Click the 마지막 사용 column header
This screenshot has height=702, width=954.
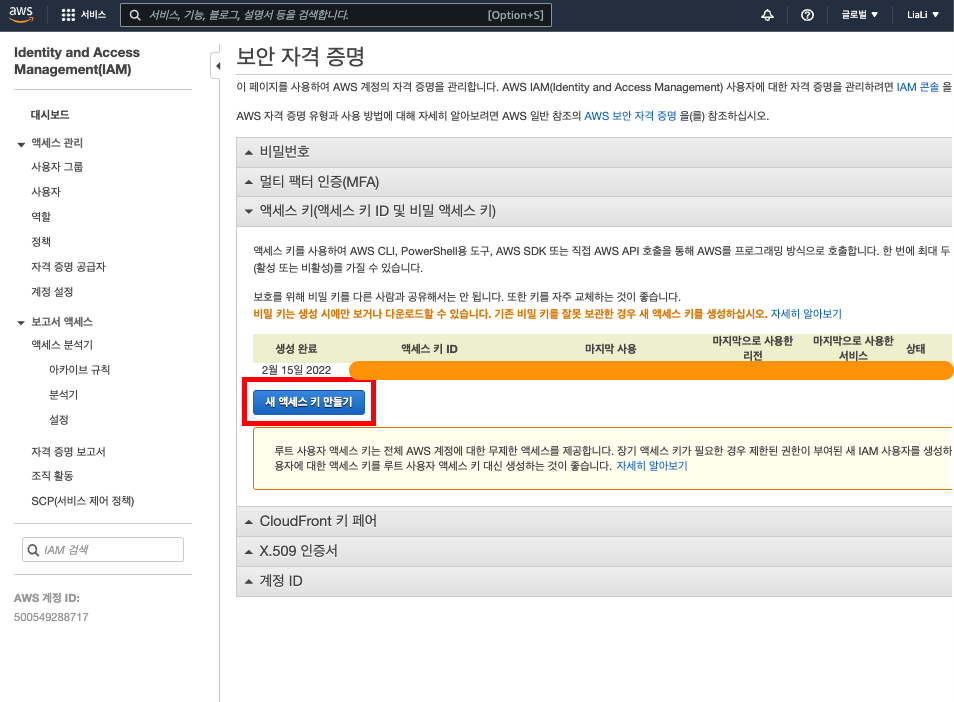(x=610, y=349)
